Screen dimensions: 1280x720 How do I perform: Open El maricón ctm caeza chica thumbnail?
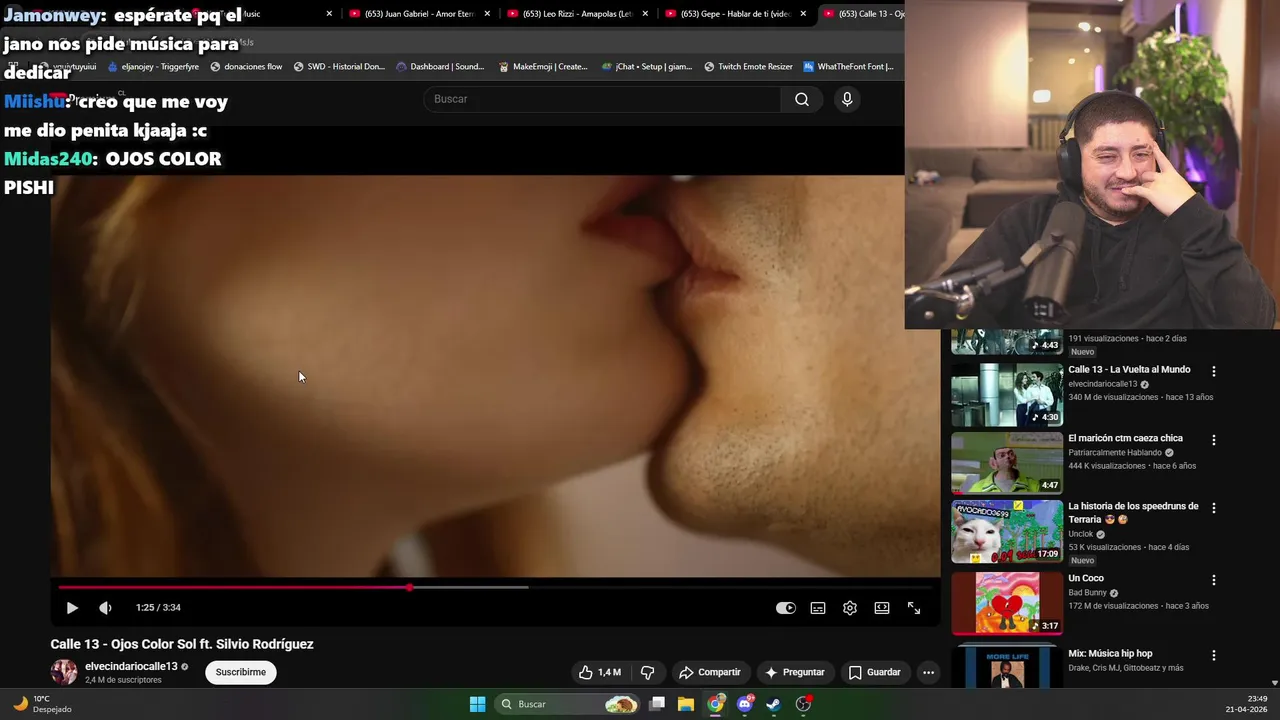tap(1007, 463)
